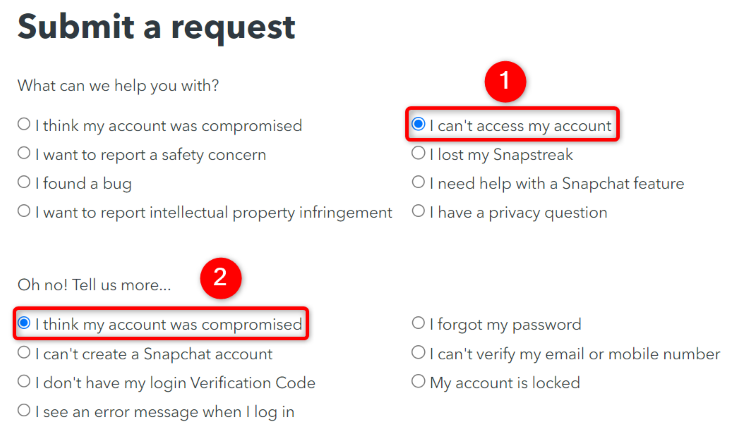The width and height of the screenshot is (730, 427).
Task: Choose "I can't verify my email or mobile number"
Action: 419,353
